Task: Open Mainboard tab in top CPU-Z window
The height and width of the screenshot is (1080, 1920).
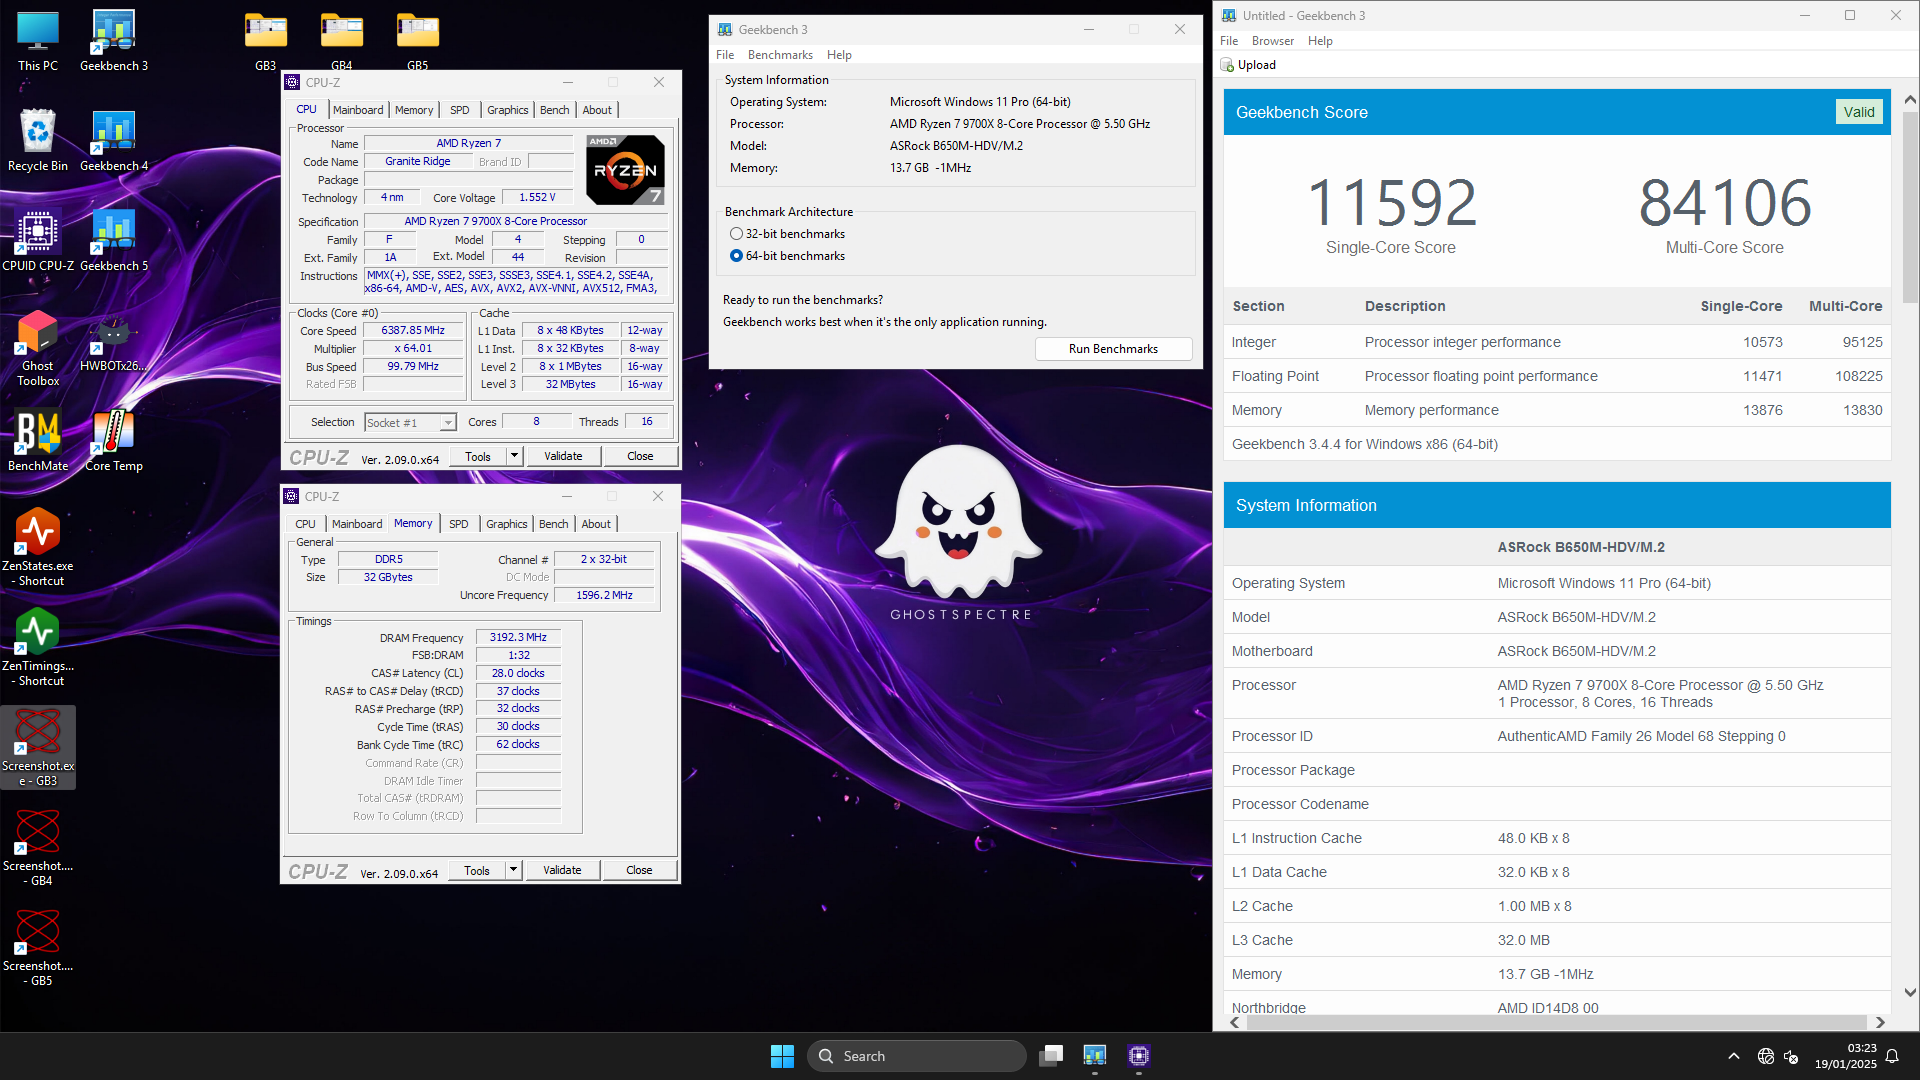Action: (x=358, y=110)
